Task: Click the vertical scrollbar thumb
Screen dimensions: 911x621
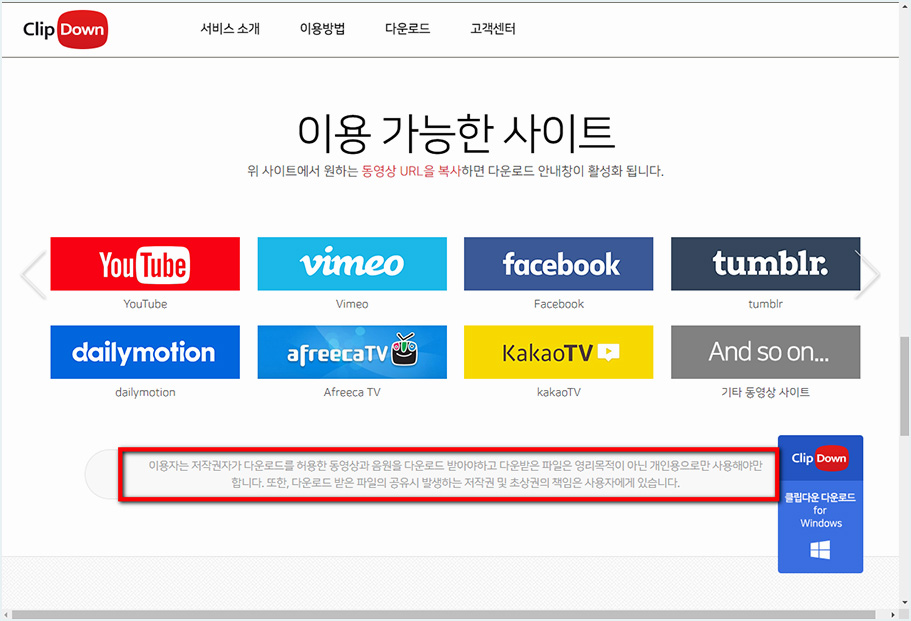Action: pos(905,386)
